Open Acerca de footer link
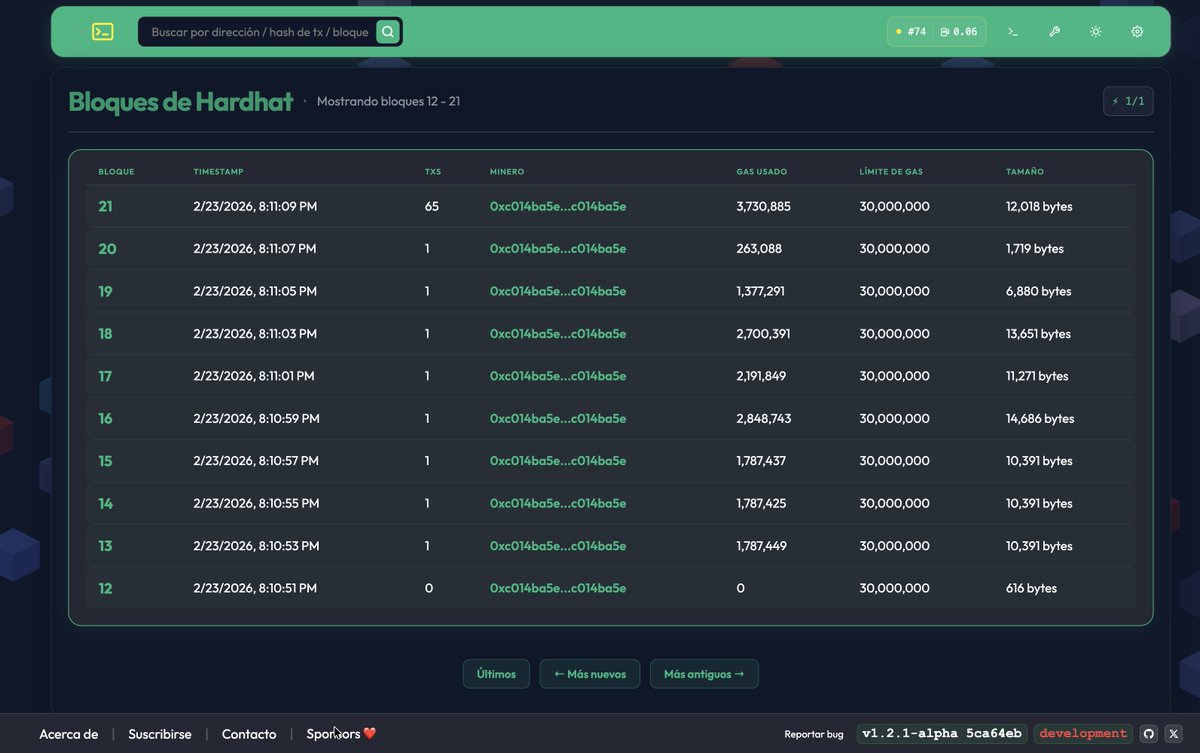 (69, 734)
